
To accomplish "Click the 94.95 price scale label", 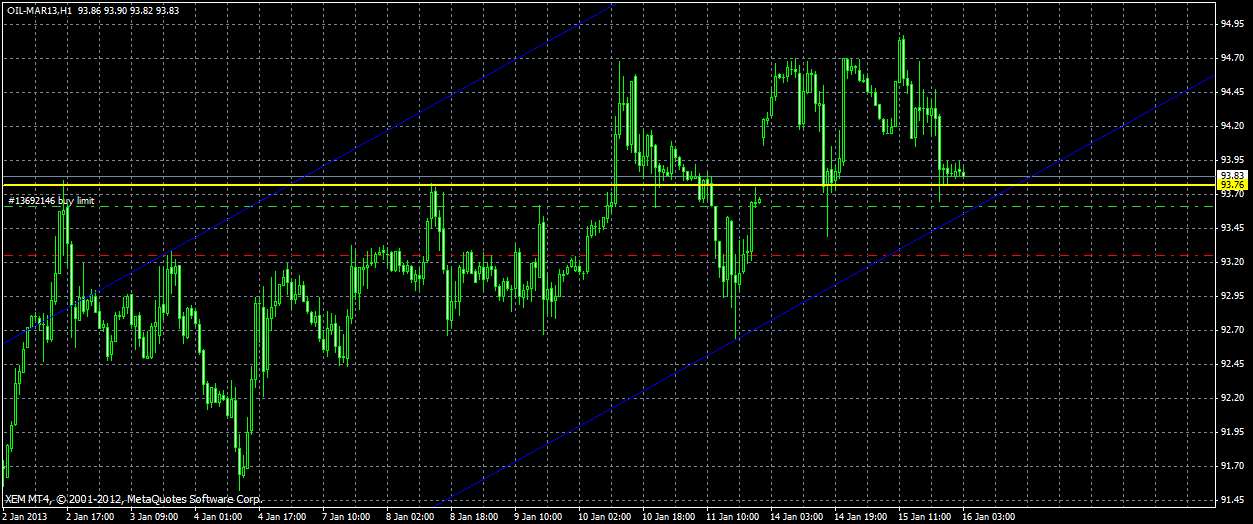I will pyautogui.click(x=1231, y=23).
